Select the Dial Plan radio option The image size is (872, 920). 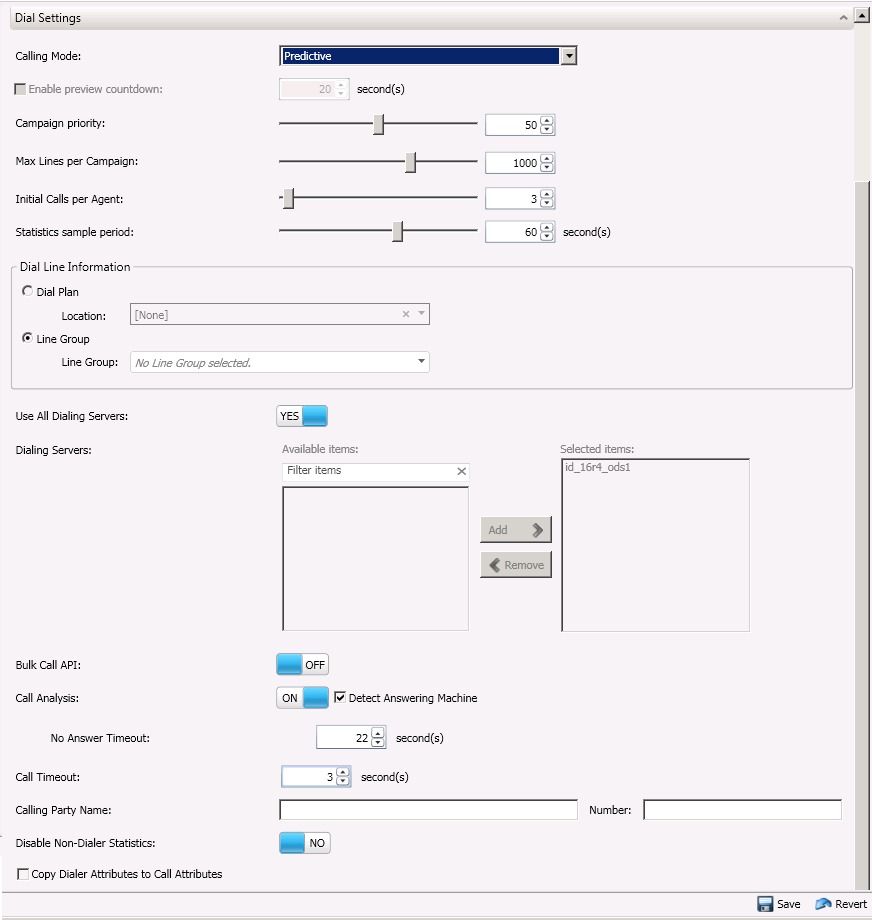[27, 292]
